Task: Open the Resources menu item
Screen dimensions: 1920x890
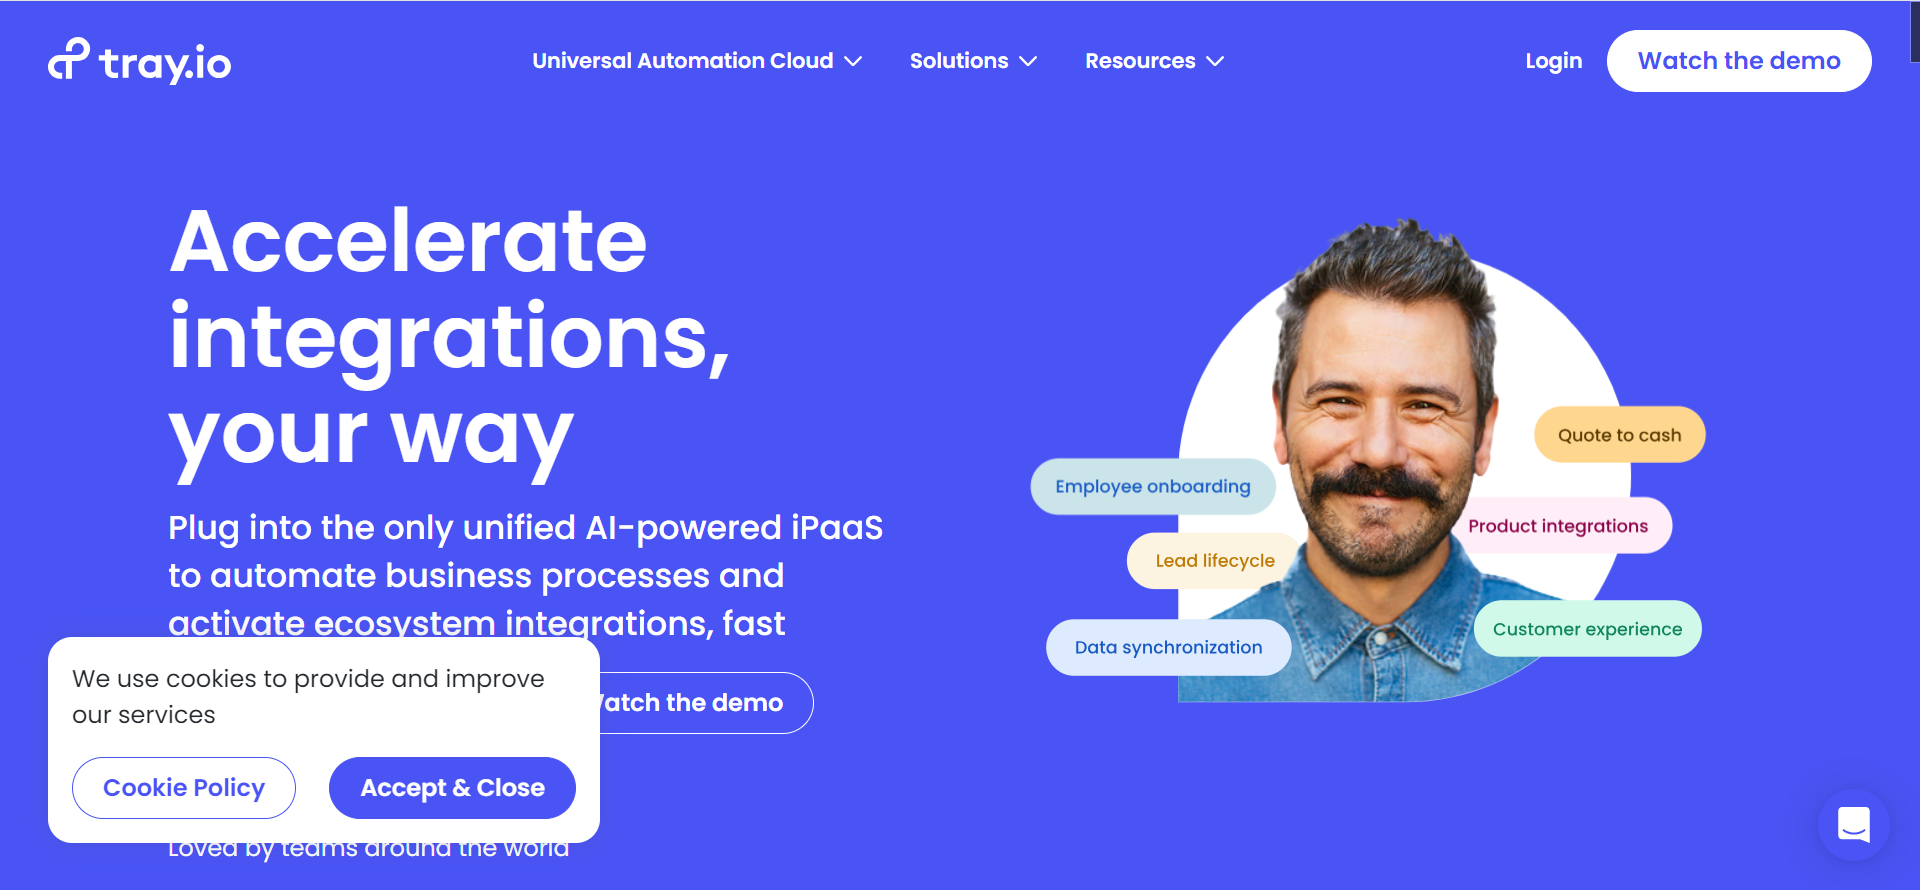Action: pos(1139,61)
